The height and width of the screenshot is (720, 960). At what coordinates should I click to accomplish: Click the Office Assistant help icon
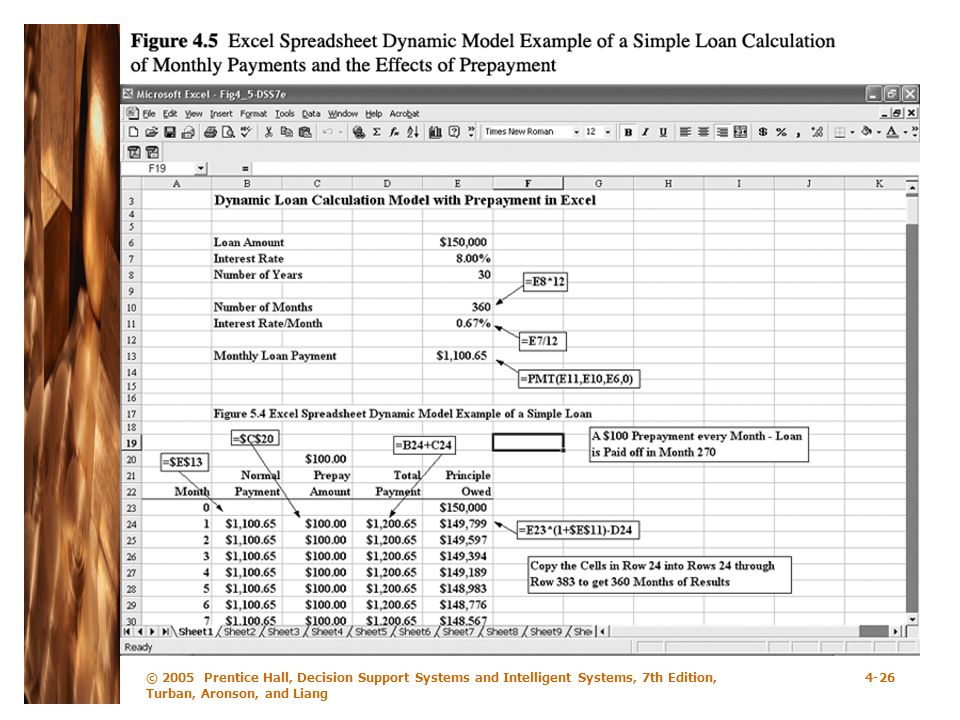454,132
